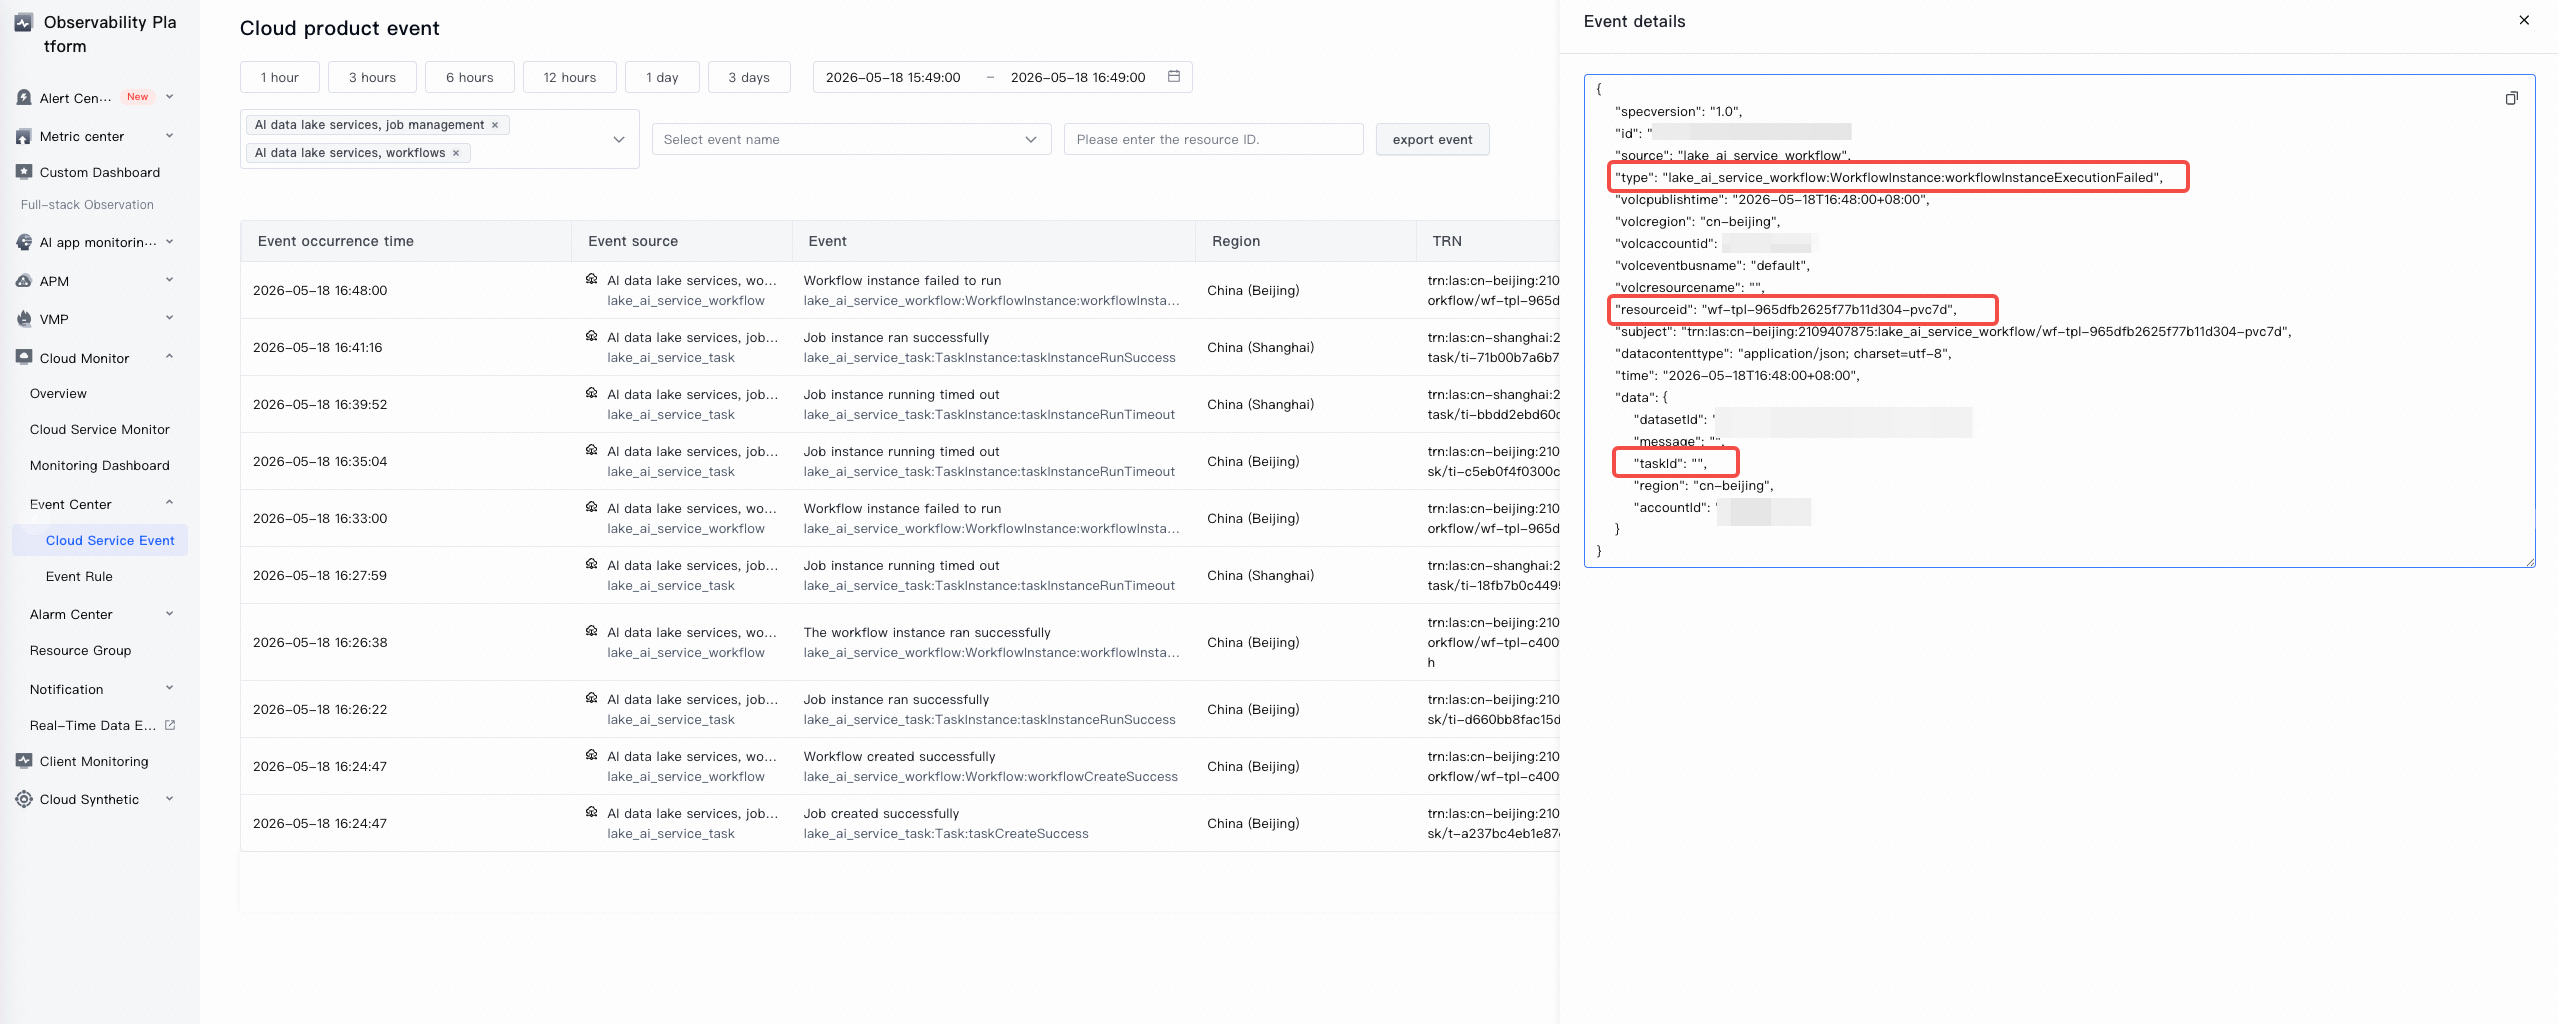Click the export event button

(1432, 139)
